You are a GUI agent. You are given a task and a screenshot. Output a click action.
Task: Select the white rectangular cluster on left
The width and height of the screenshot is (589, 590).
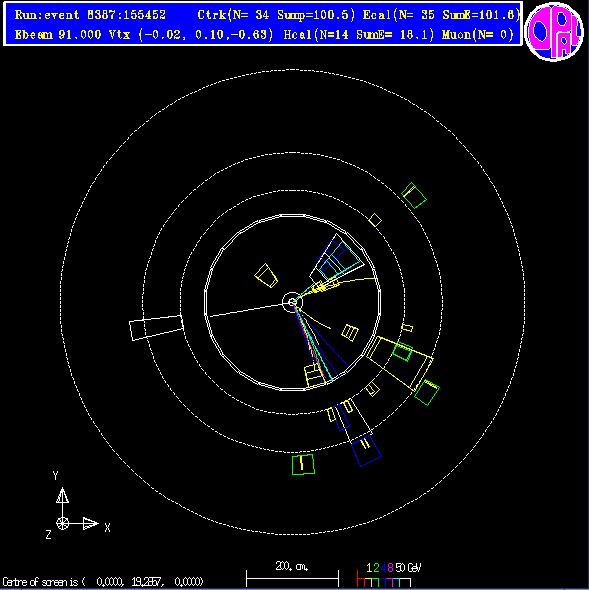point(156,328)
